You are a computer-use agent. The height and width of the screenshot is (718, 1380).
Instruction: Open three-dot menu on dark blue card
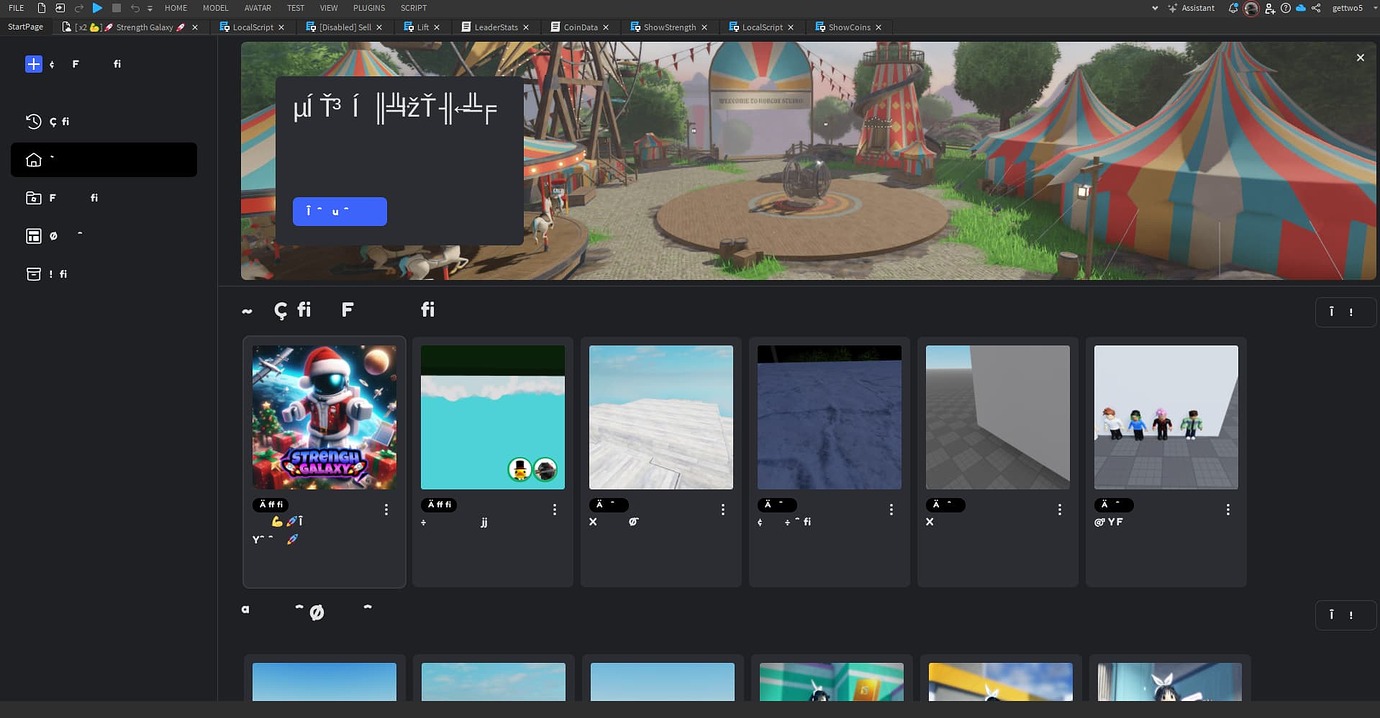click(891, 510)
